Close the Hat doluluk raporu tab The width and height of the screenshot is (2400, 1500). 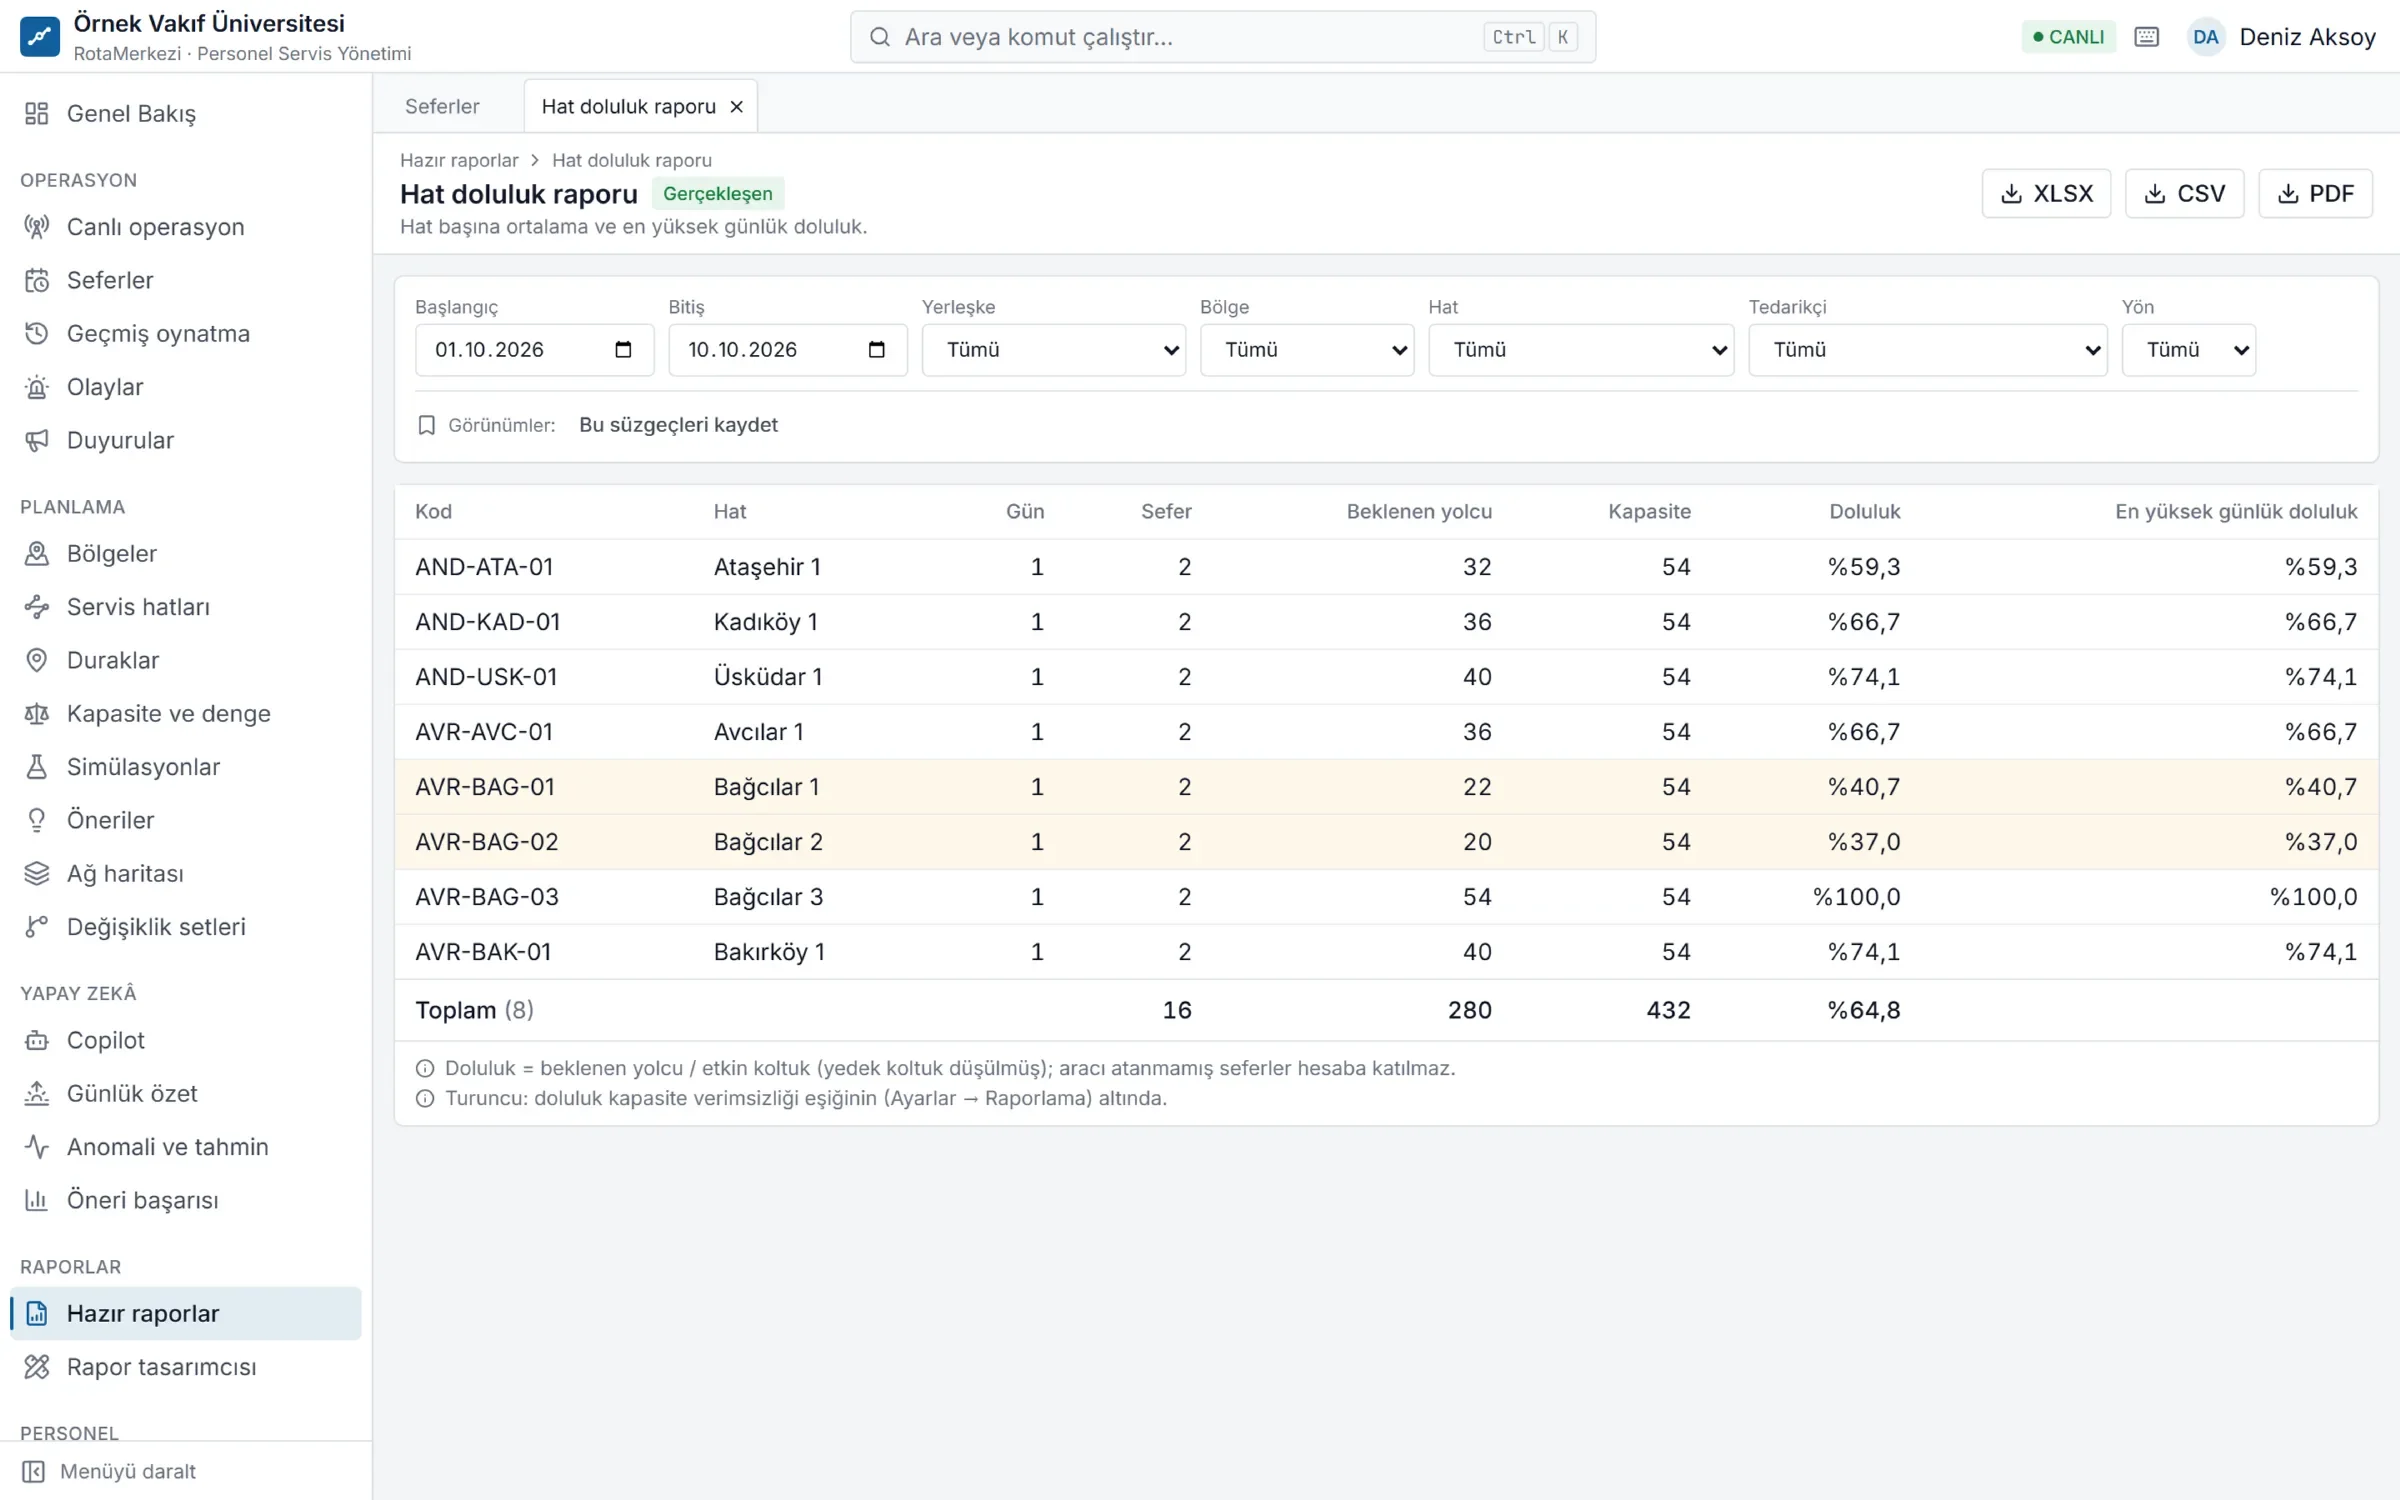click(x=737, y=107)
